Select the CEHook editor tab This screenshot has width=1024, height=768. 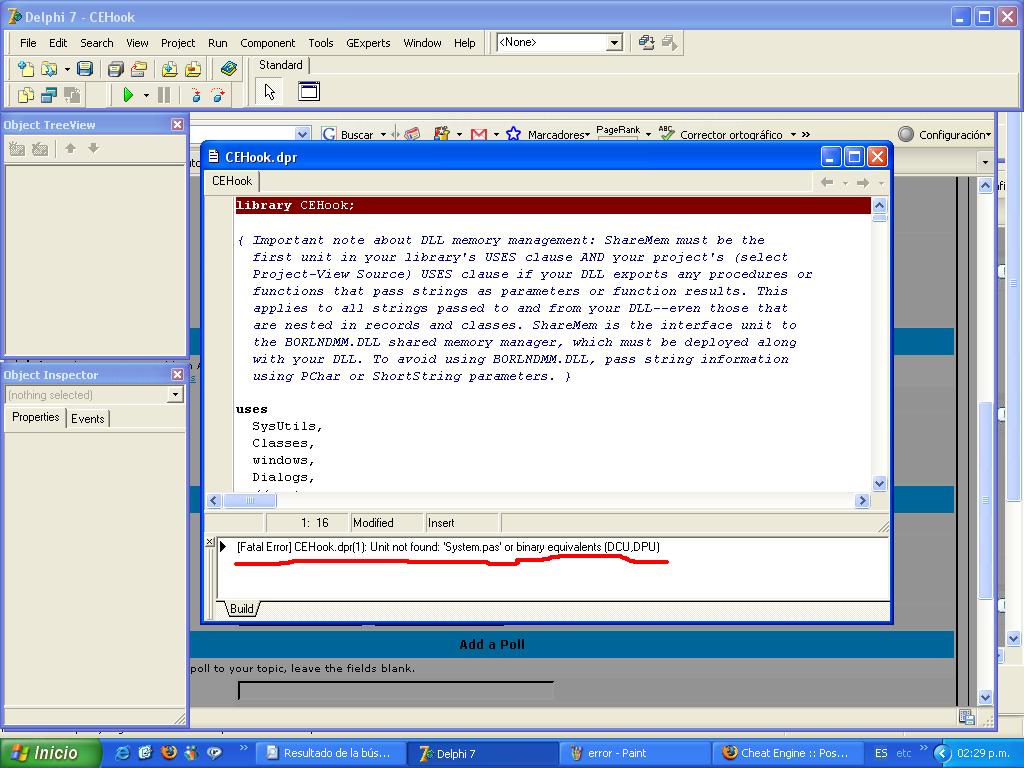[232, 181]
